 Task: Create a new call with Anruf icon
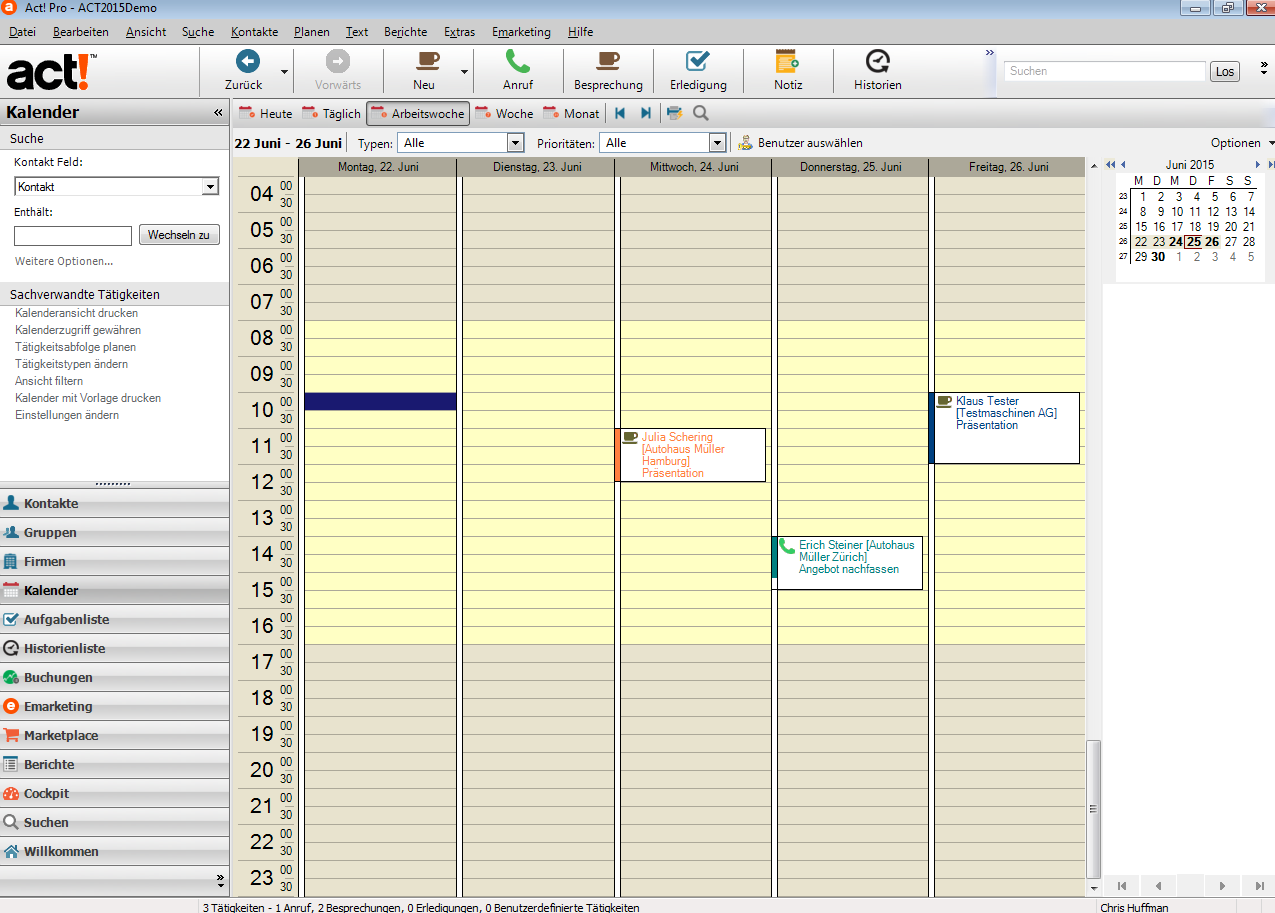(x=517, y=62)
